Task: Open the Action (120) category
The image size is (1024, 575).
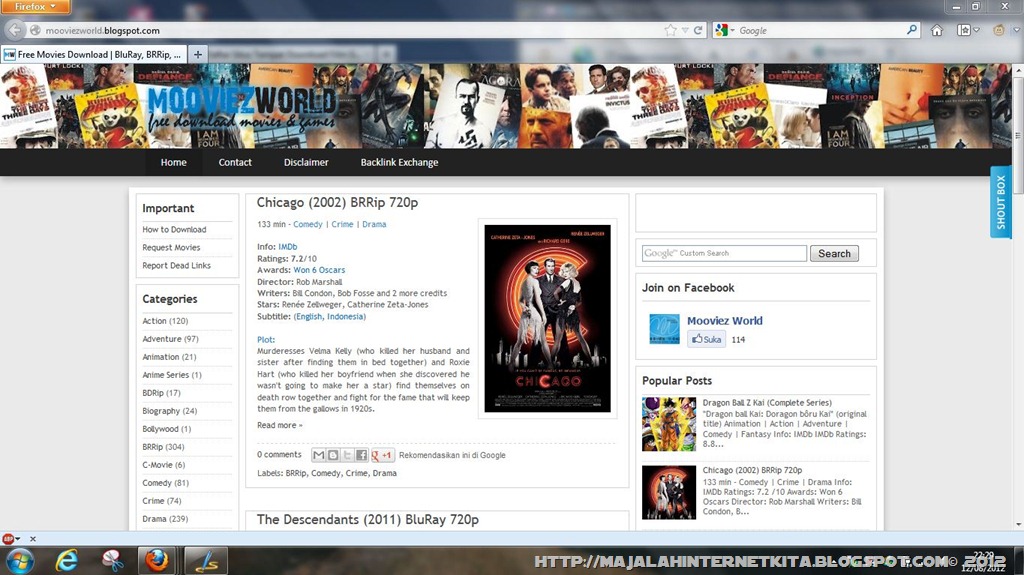Action: coord(165,321)
